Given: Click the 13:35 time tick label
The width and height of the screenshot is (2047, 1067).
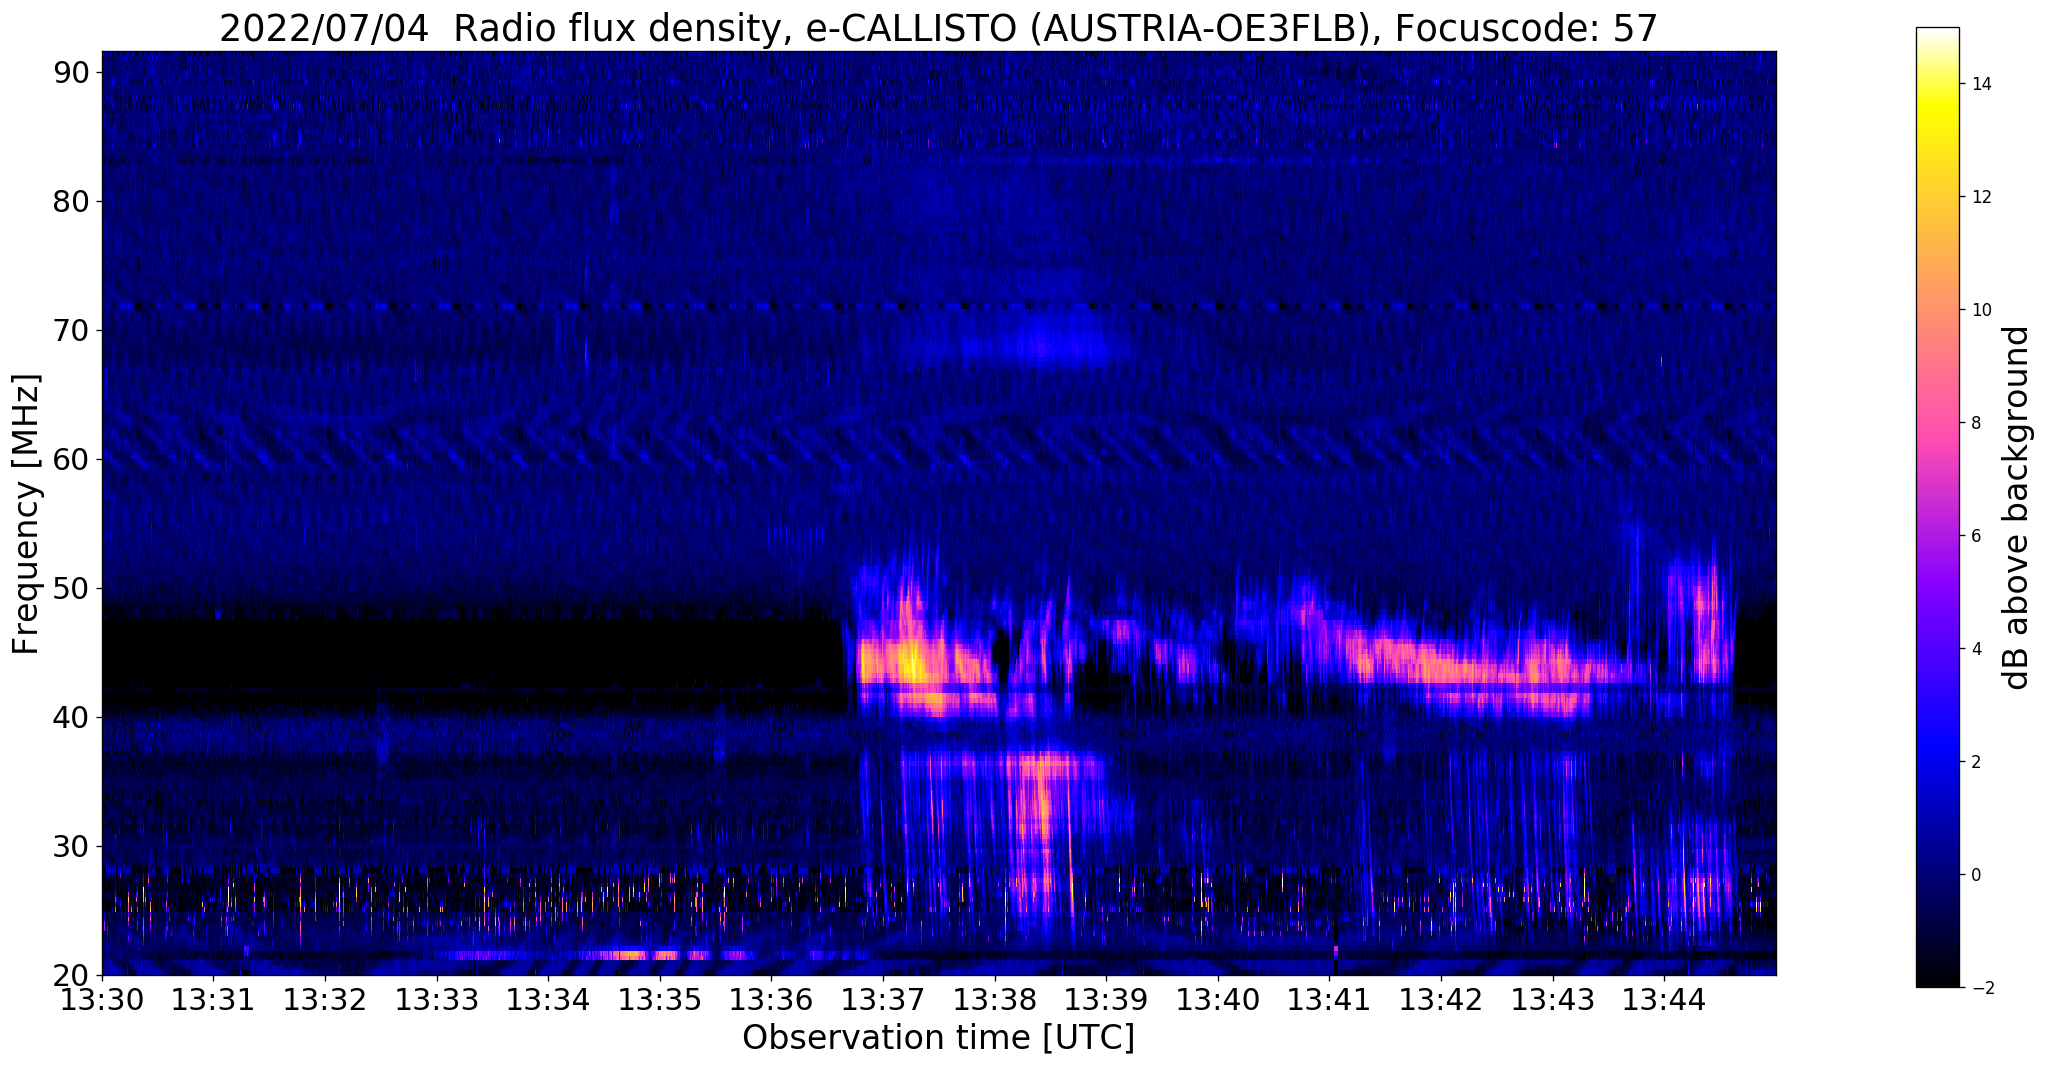Looking at the screenshot, I should 660,1000.
